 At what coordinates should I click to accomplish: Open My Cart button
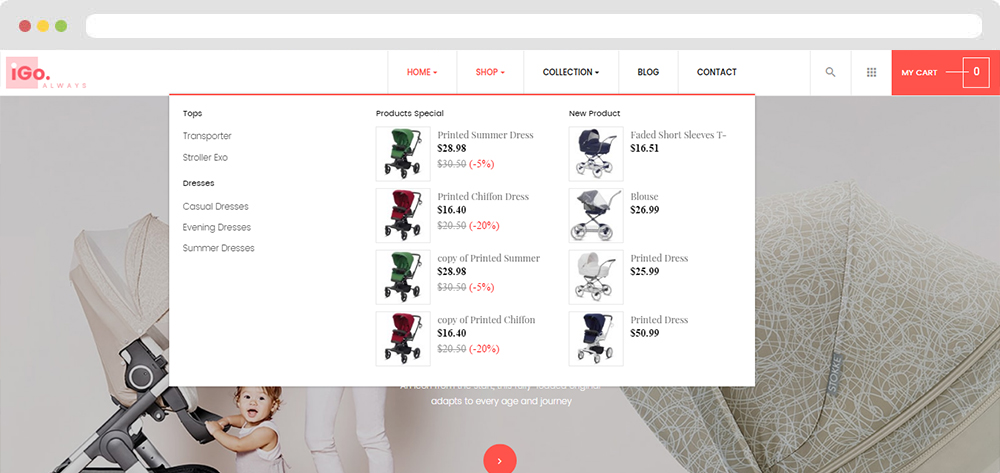(945, 73)
